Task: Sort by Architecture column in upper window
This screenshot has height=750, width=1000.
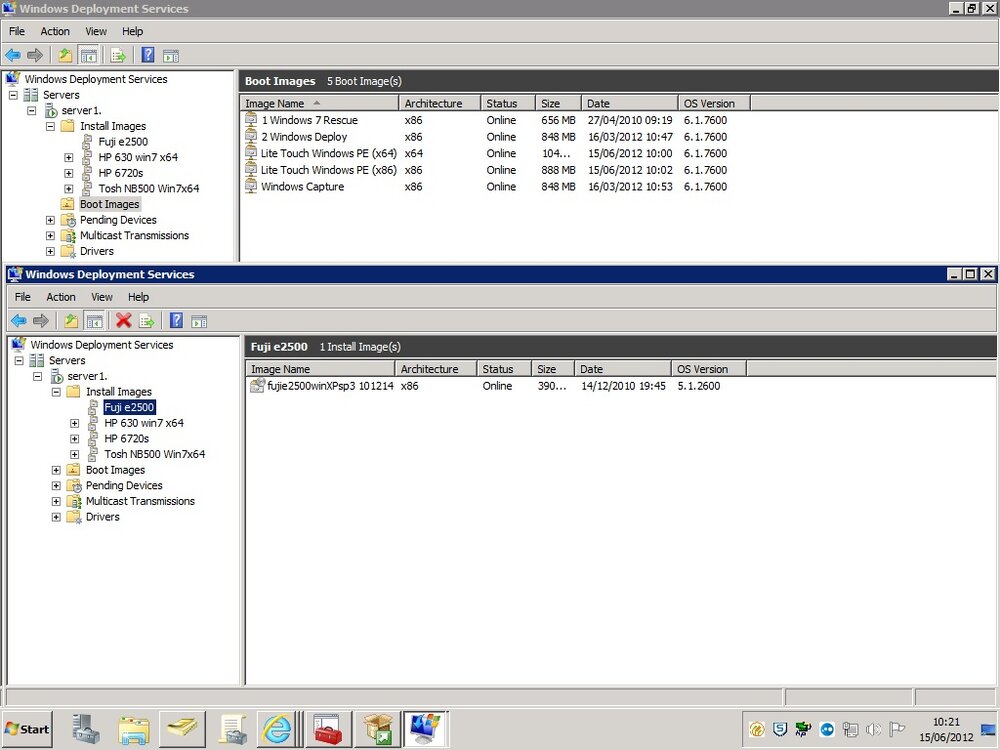Action: coord(439,103)
